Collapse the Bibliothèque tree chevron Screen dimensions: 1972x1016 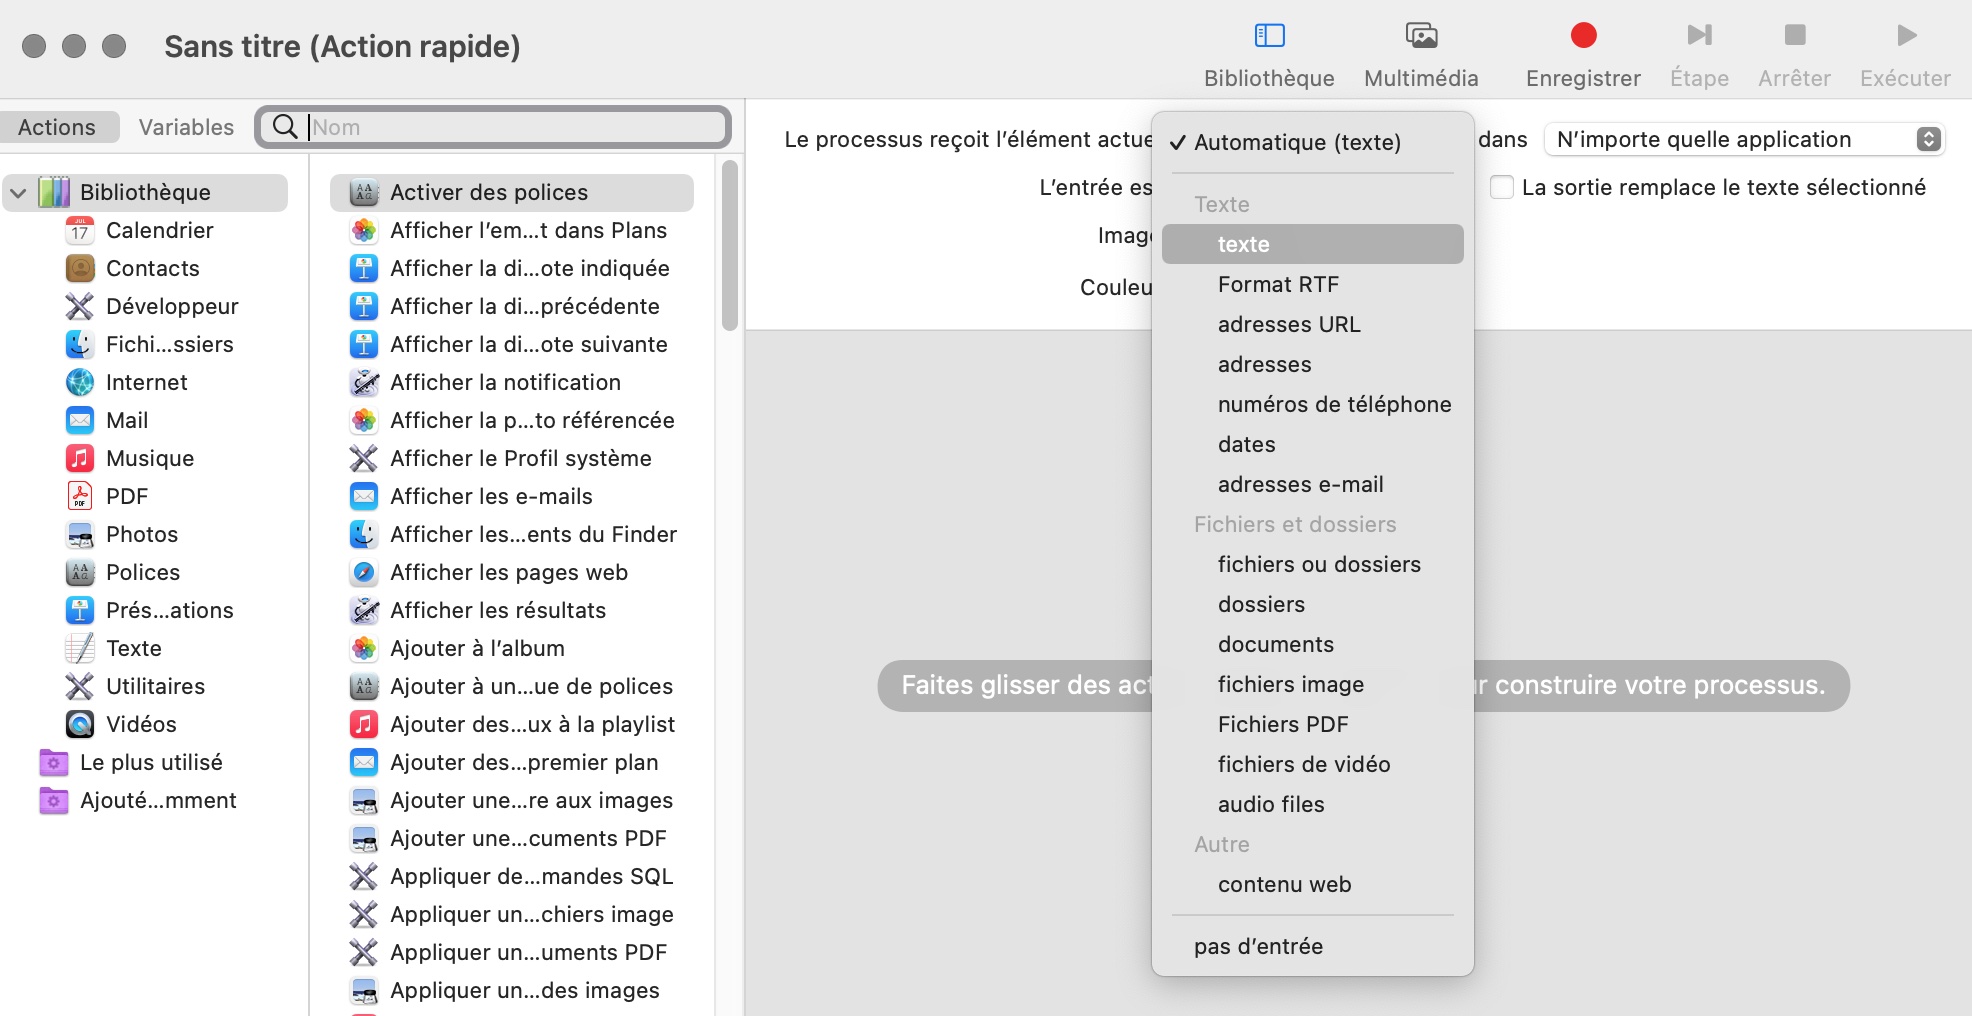[x=18, y=193]
